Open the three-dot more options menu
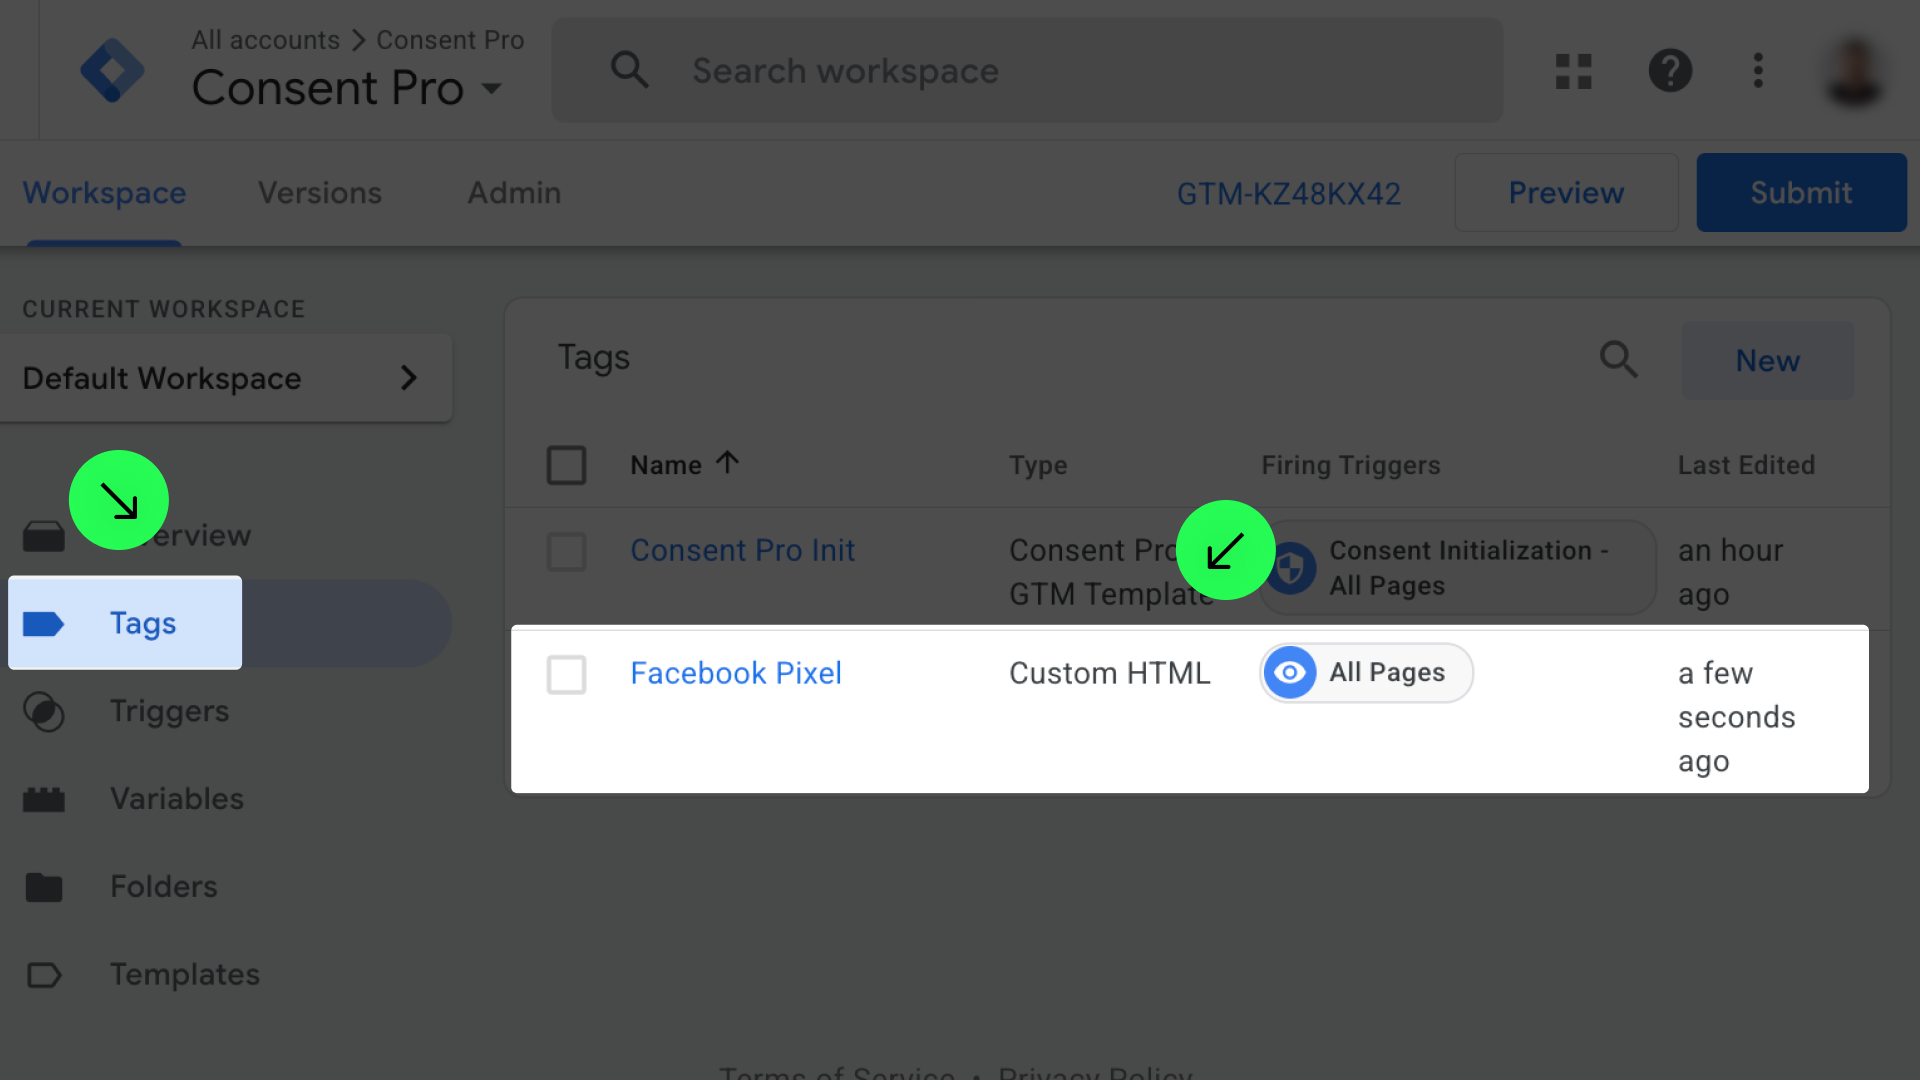The height and width of the screenshot is (1080, 1920). (x=1758, y=71)
